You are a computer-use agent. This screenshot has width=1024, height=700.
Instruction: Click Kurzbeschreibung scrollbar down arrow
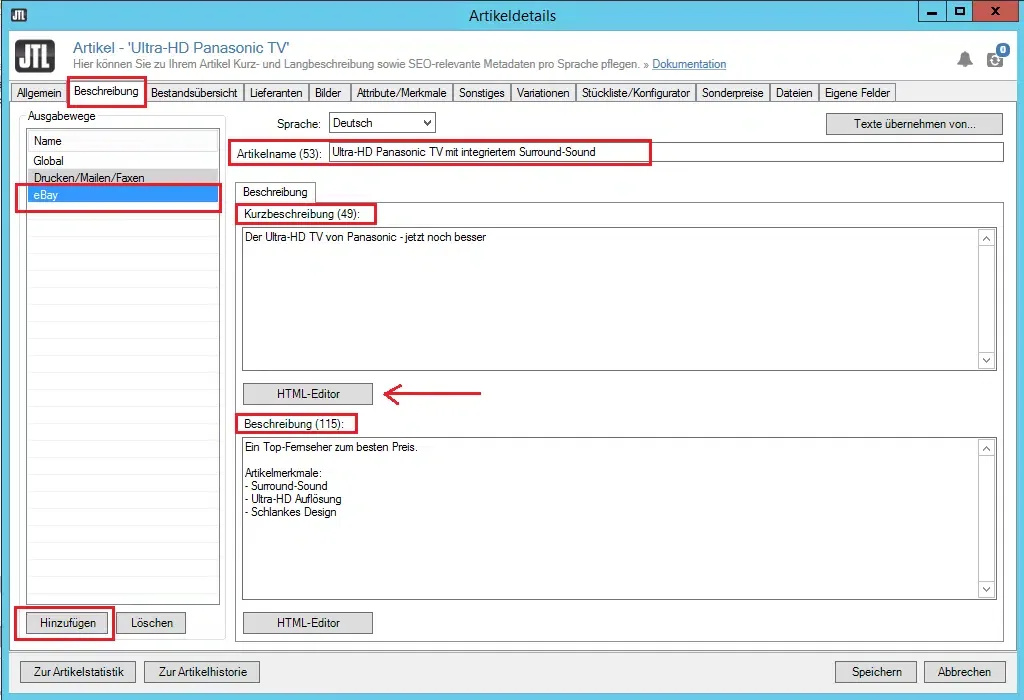point(986,360)
